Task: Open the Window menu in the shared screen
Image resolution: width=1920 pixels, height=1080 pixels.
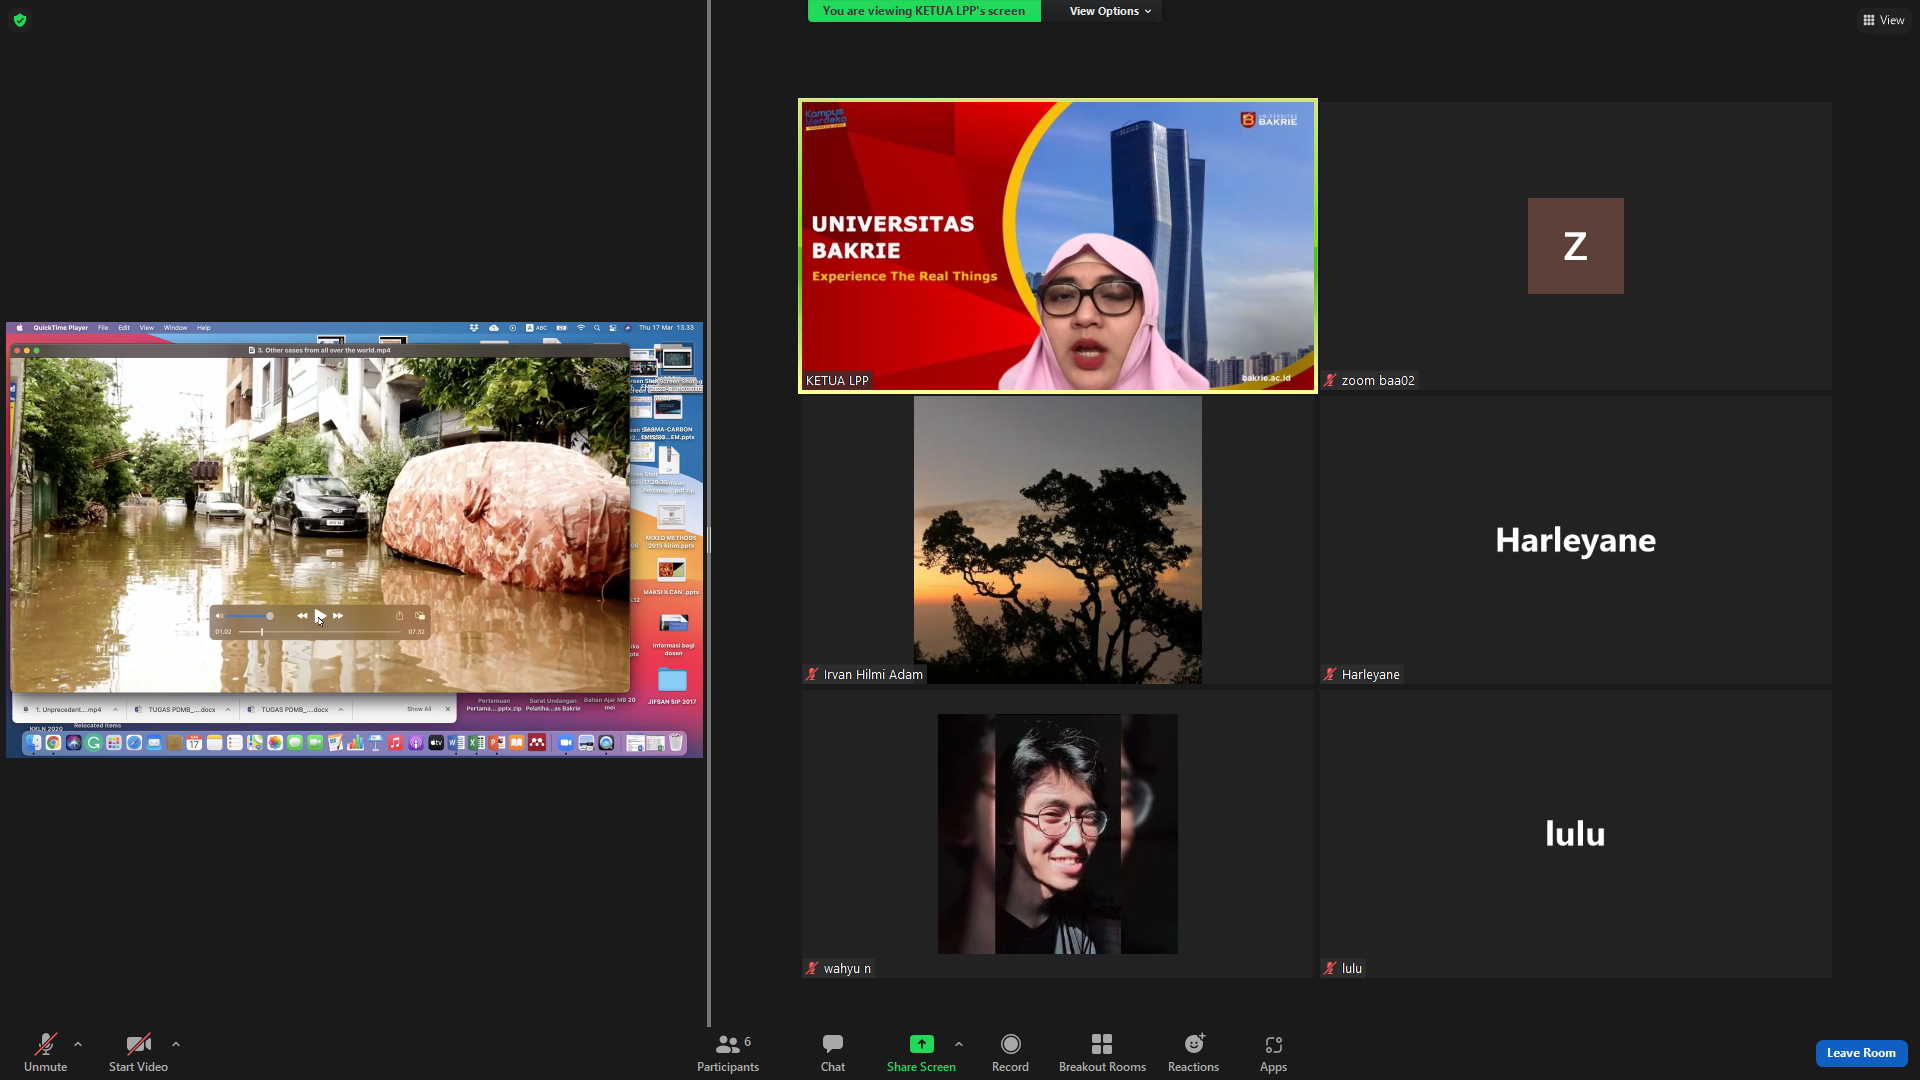Action: coord(175,328)
